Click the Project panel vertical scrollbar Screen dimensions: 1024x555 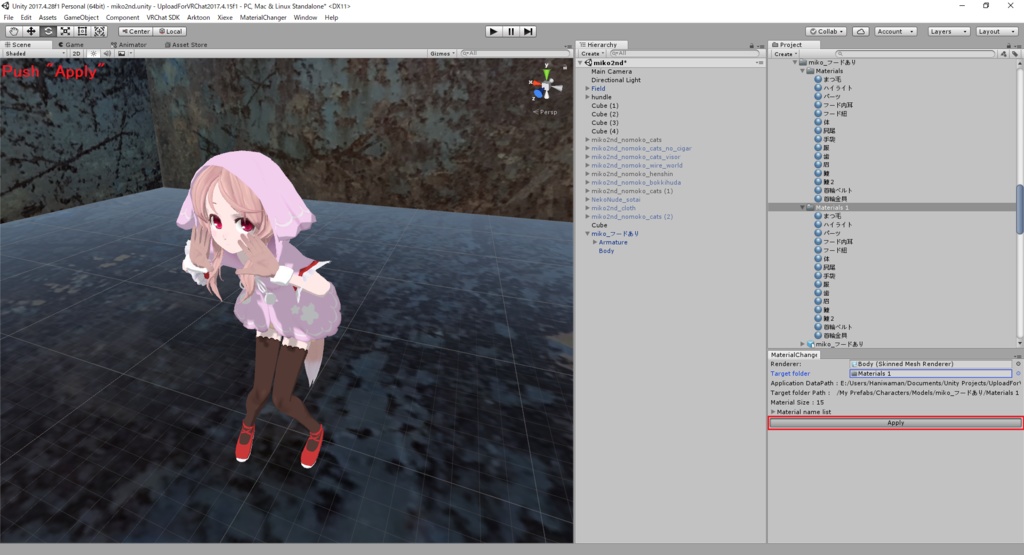tap(1019, 209)
